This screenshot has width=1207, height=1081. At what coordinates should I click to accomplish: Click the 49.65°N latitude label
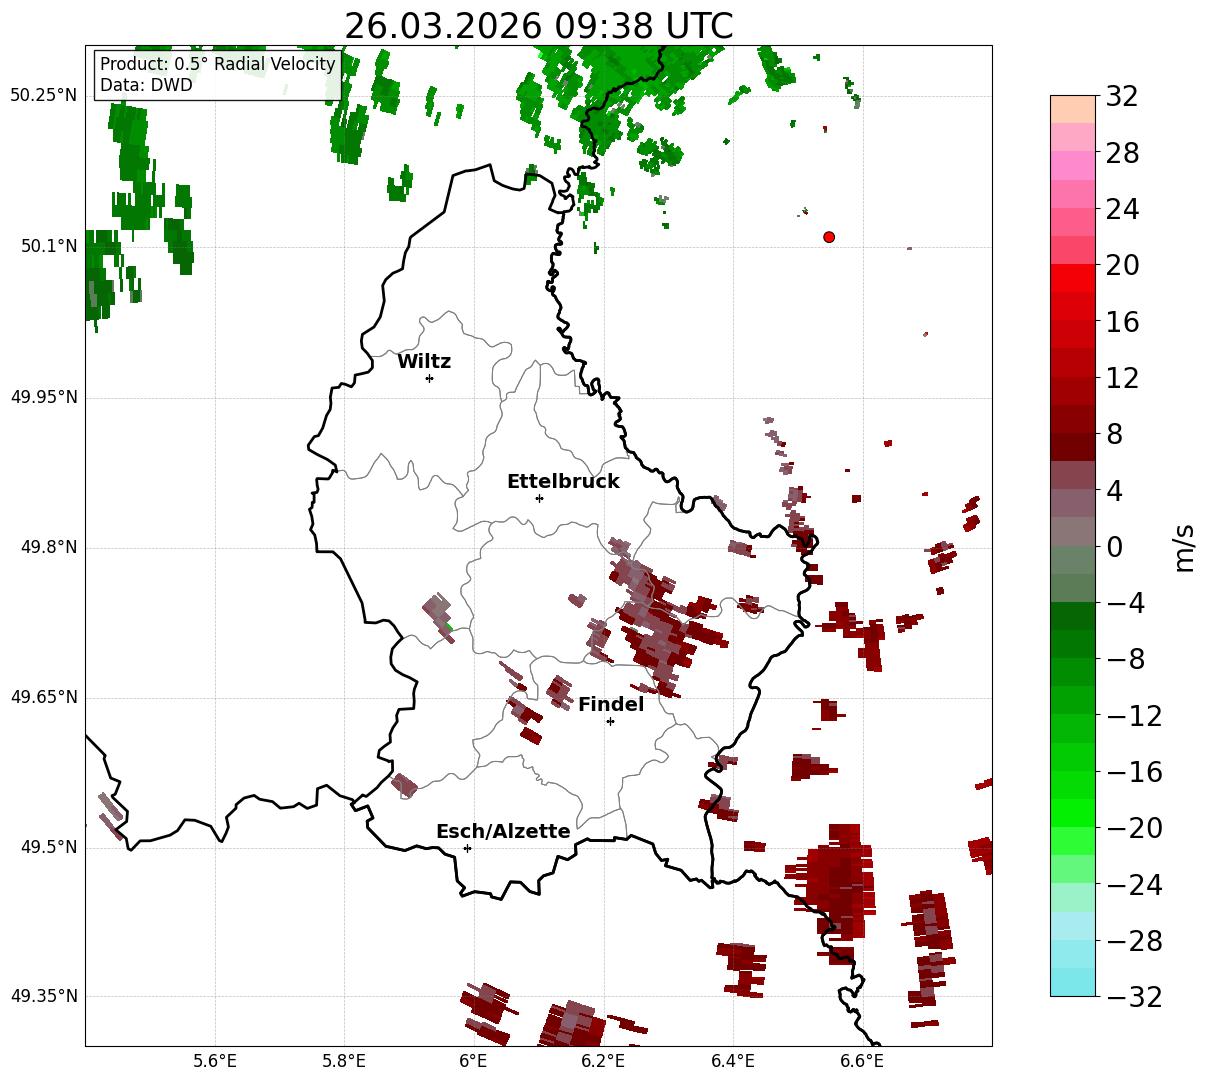(44, 697)
